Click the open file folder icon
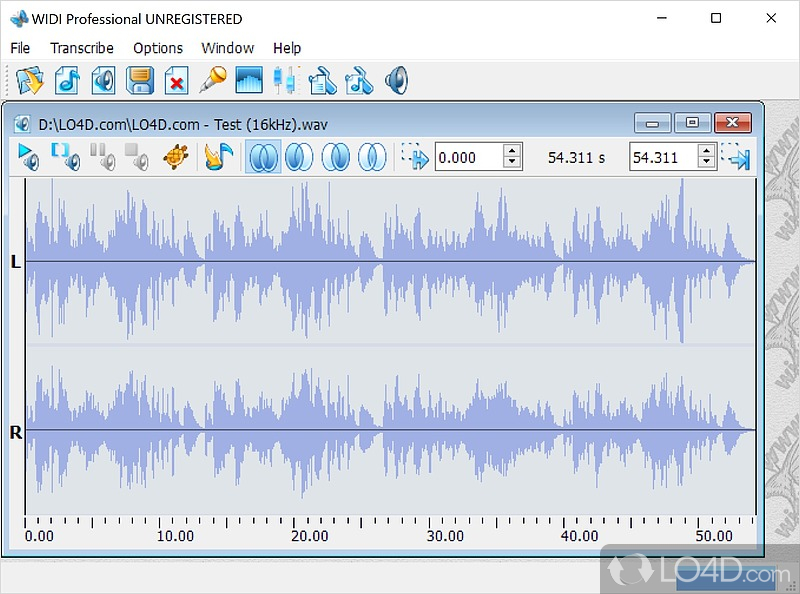800x594 pixels. pyautogui.click(x=30, y=80)
